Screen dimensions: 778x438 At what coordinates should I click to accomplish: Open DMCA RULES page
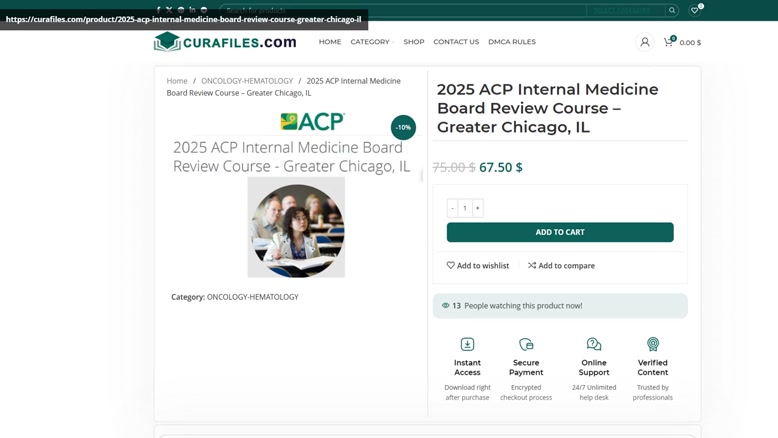(512, 42)
